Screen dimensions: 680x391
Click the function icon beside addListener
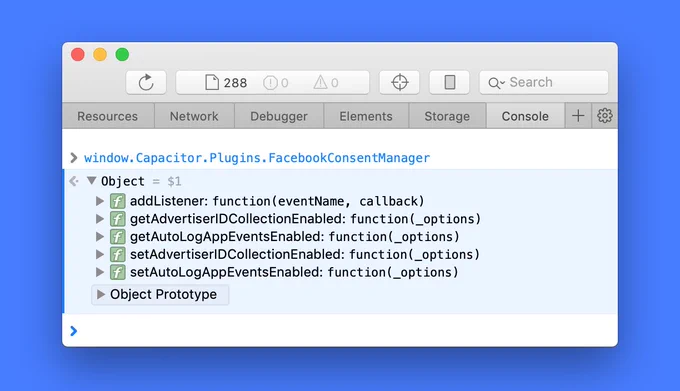click(118, 201)
